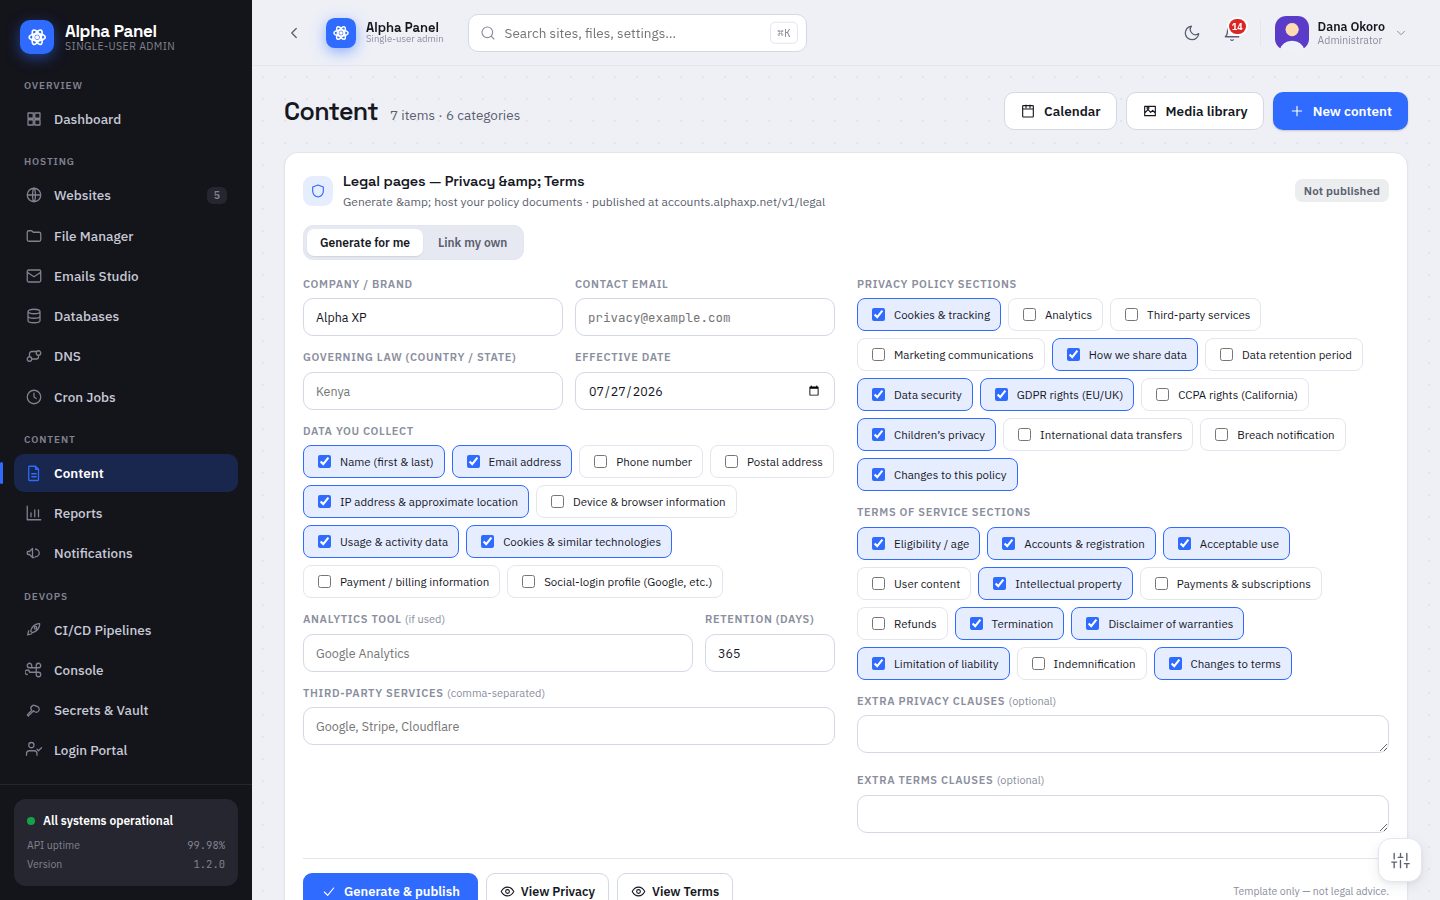Click the Analytics Tool input field
This screenshot has width=1440, height=900.
(498, 653)
